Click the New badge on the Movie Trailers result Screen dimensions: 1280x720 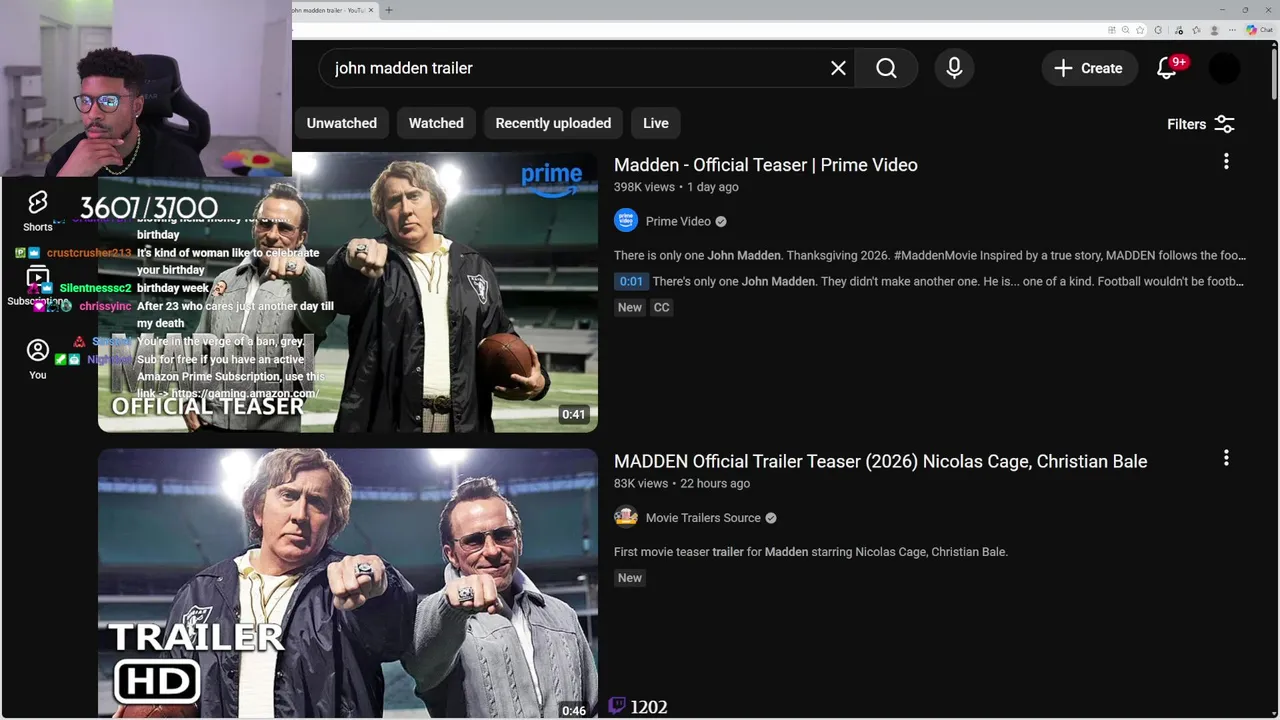630,578
